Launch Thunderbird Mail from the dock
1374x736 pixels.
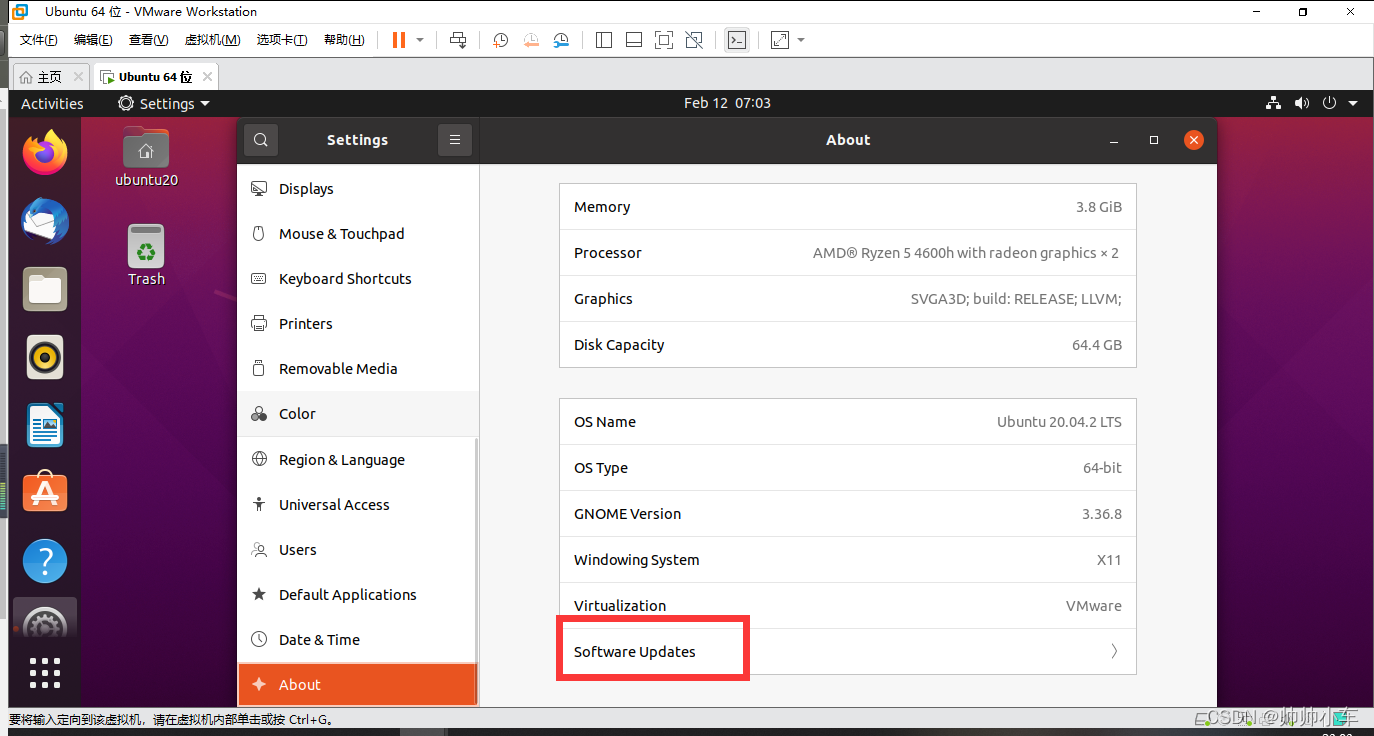tap(45, 221)
